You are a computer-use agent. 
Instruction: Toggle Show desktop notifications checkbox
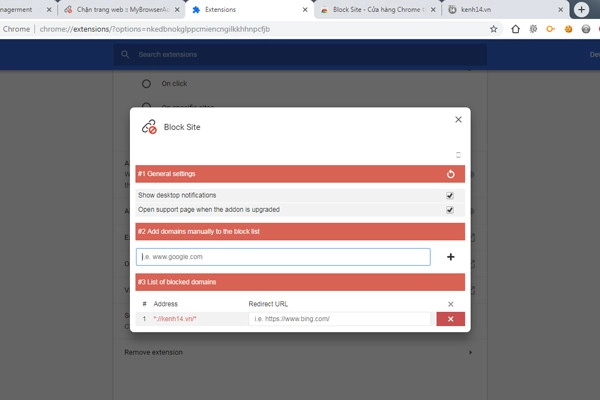click(x=450, y=195)
